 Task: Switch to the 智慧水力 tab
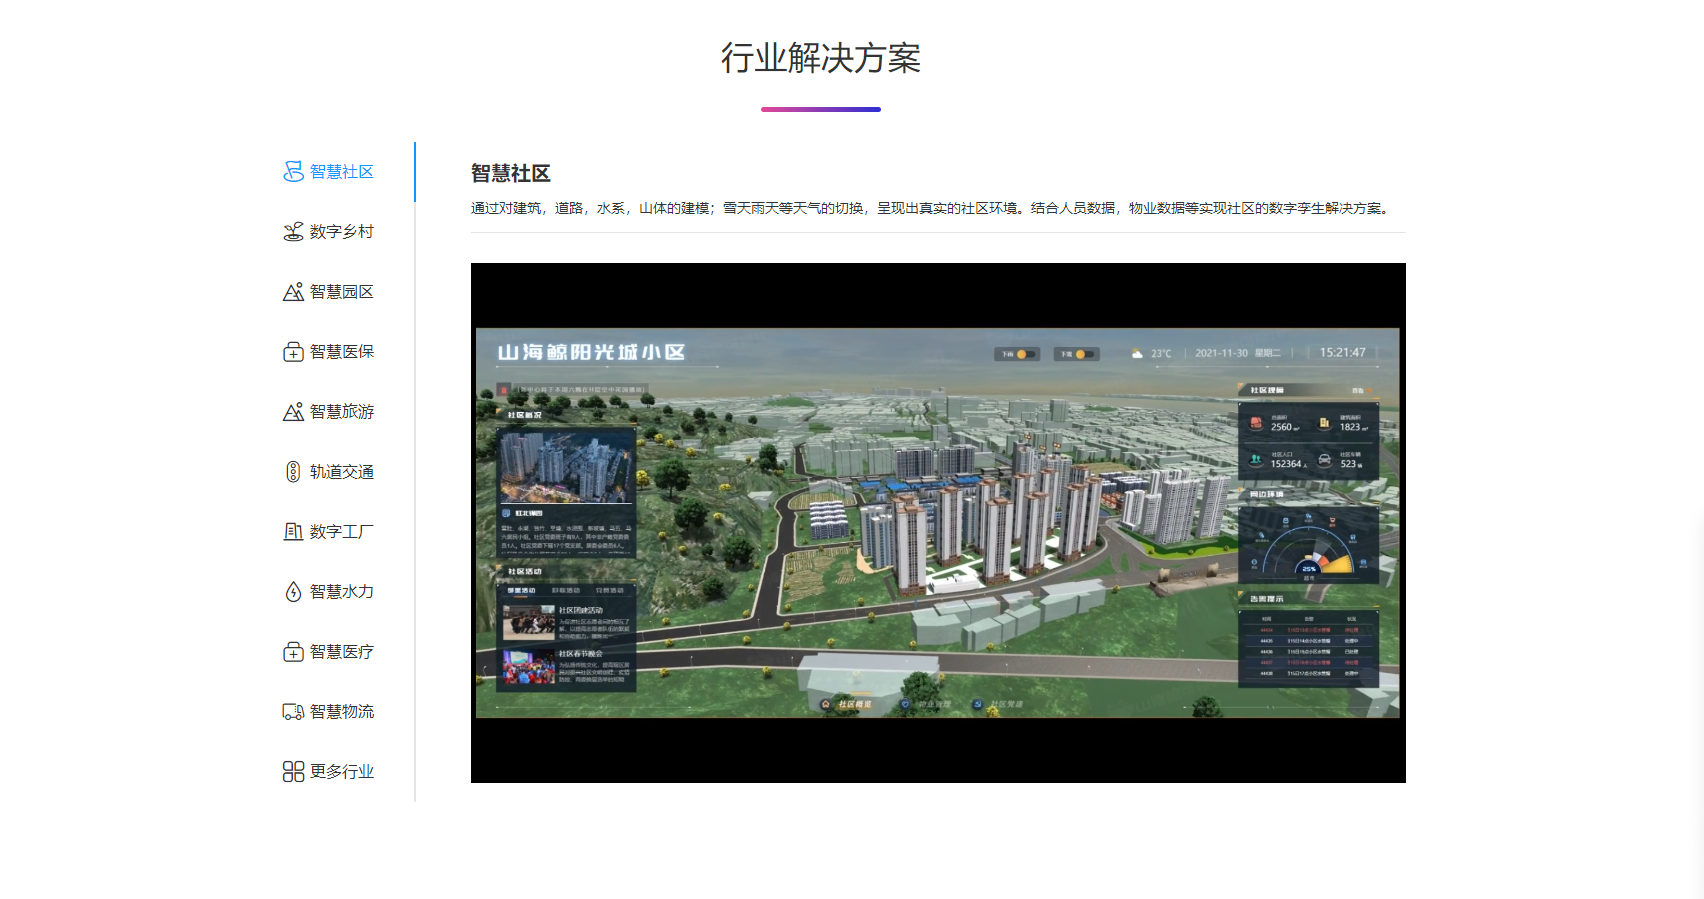pos(328,592)
